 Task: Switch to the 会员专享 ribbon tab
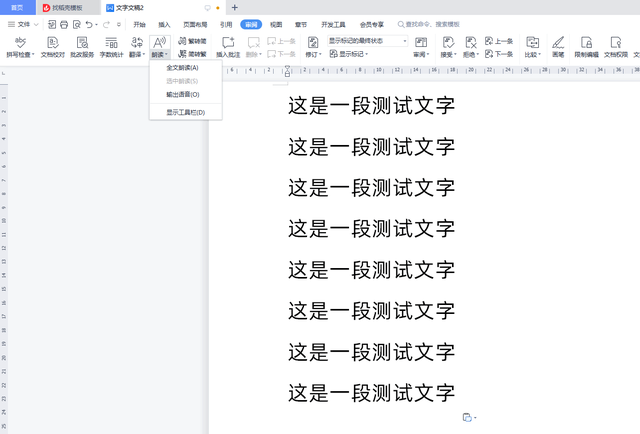point(371,24)
